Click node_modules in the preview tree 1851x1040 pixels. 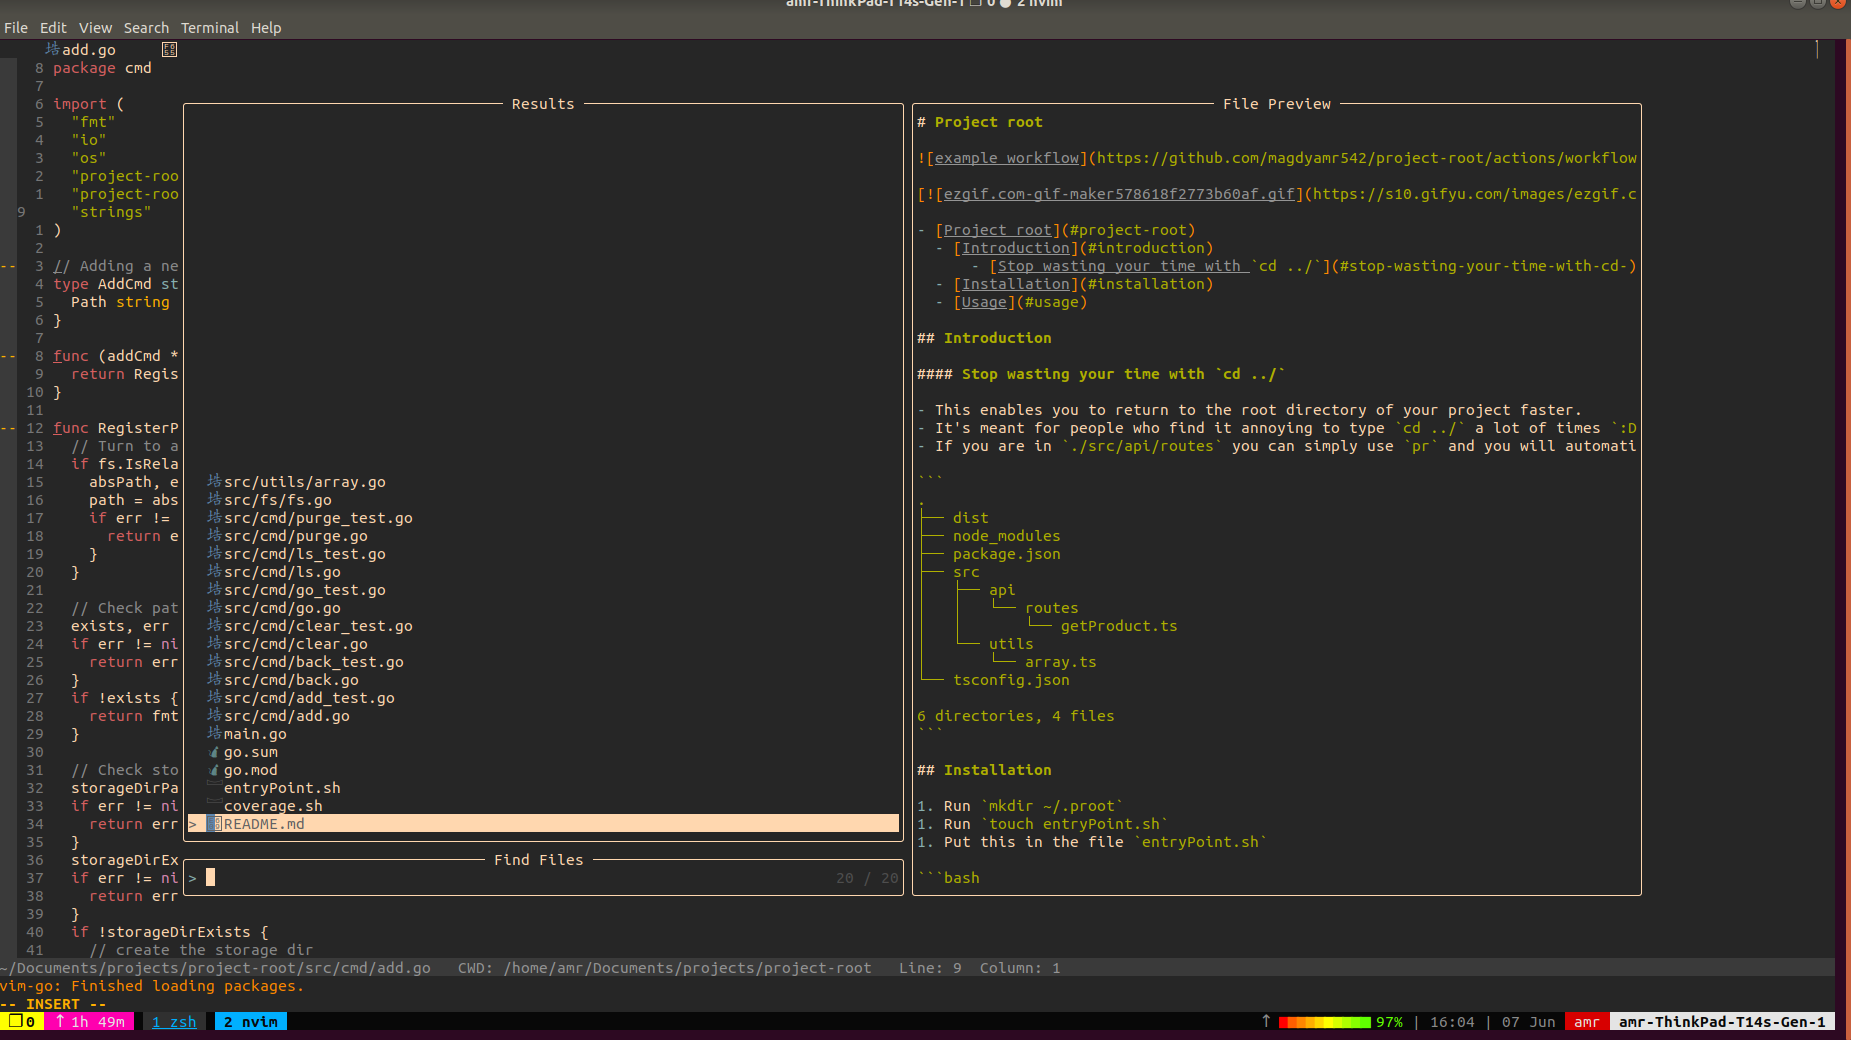click(x=1006, y=536)
